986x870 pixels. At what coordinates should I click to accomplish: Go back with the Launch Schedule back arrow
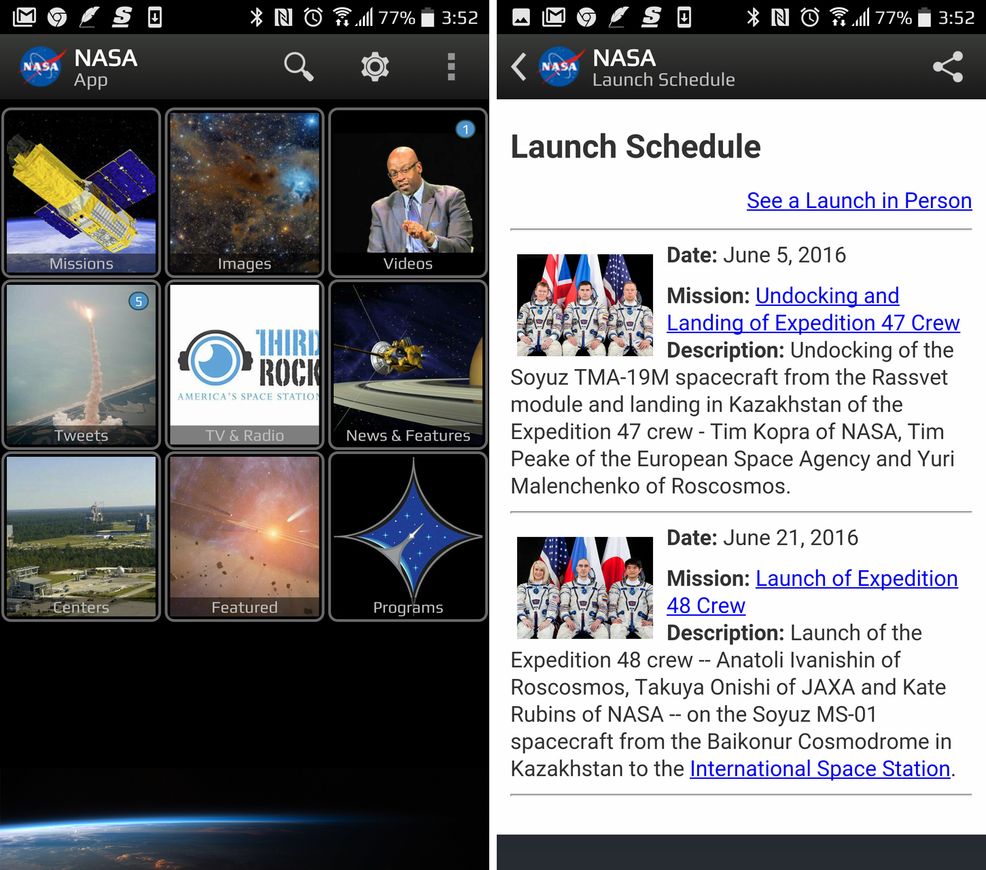[x=518, y=67]
